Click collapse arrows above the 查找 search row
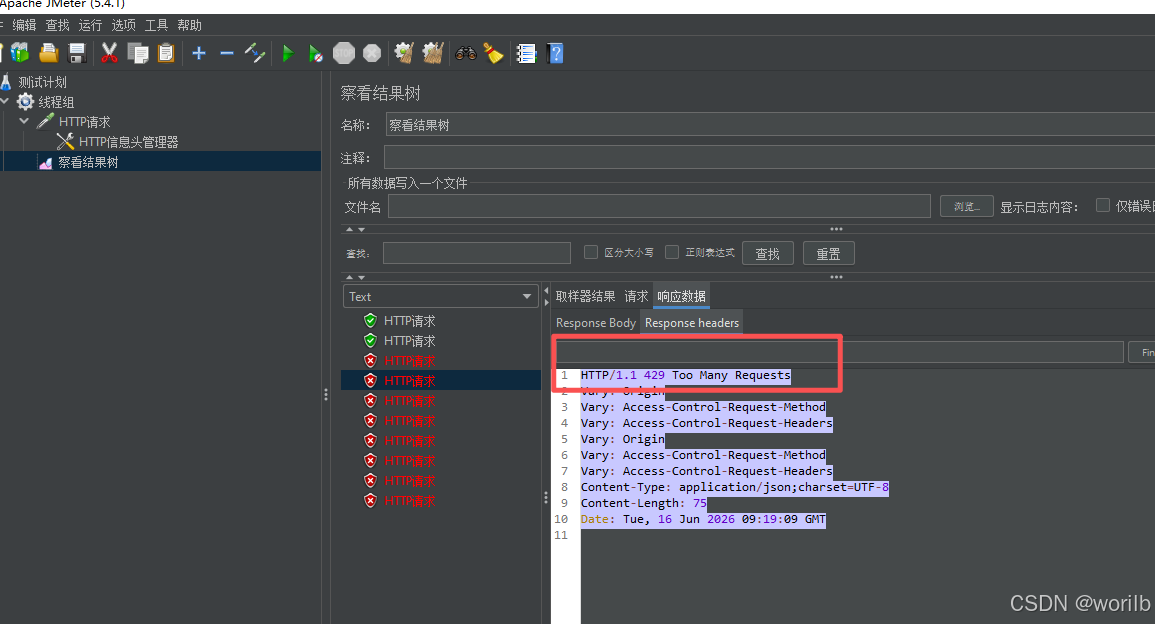 [355, 229]
